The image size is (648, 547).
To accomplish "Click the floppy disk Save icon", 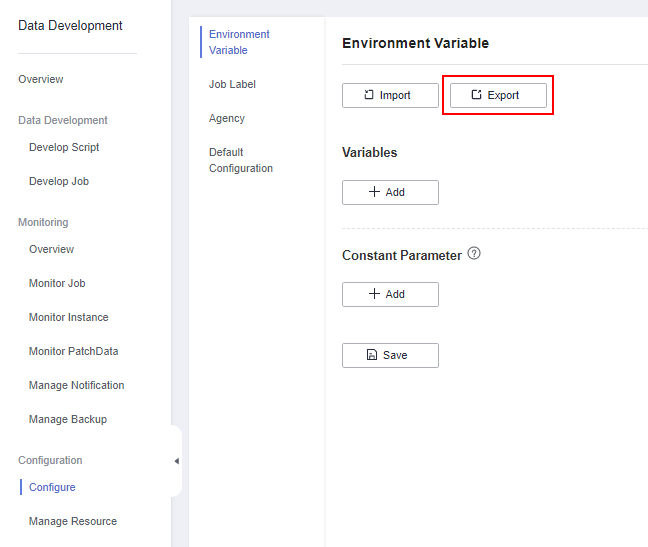I will tap(372, 355).
